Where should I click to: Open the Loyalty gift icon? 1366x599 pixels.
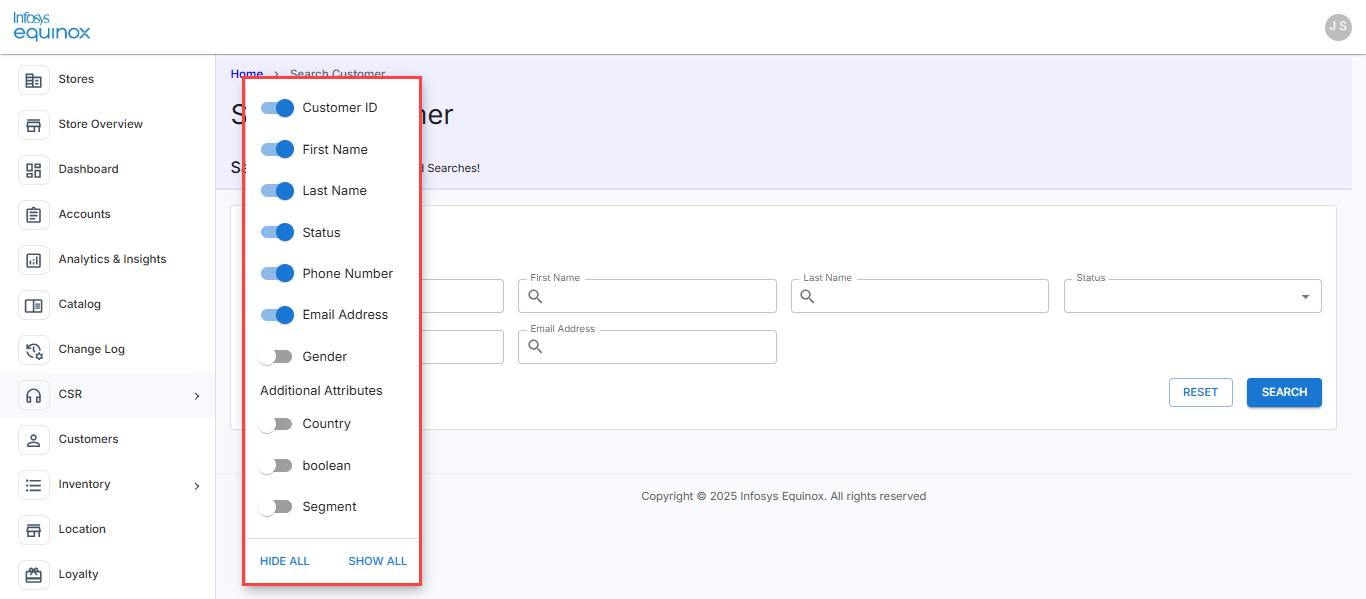coord(34,575)
